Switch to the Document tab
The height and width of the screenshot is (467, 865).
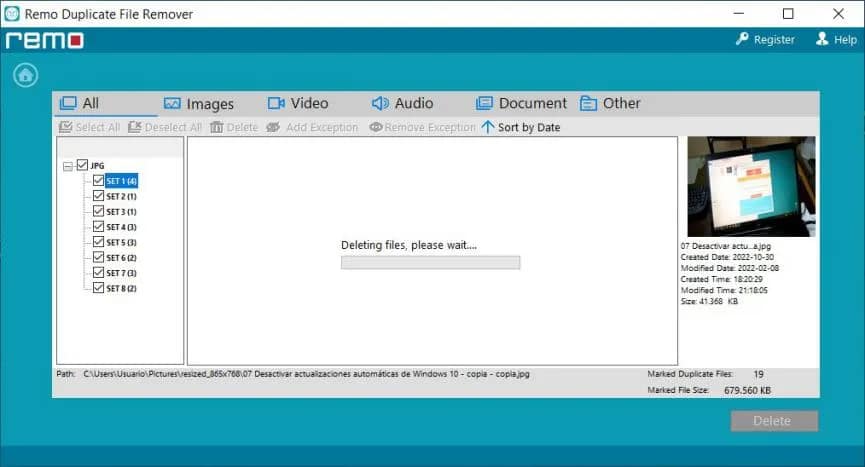(521, 103)
